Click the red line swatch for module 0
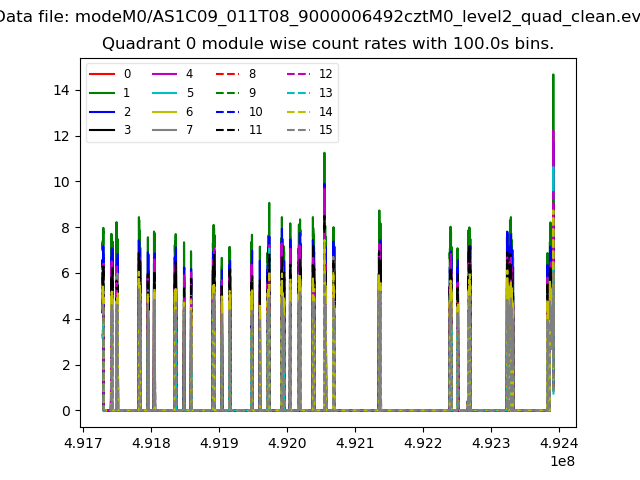640x480 pixels. click(x=103, y=74)
